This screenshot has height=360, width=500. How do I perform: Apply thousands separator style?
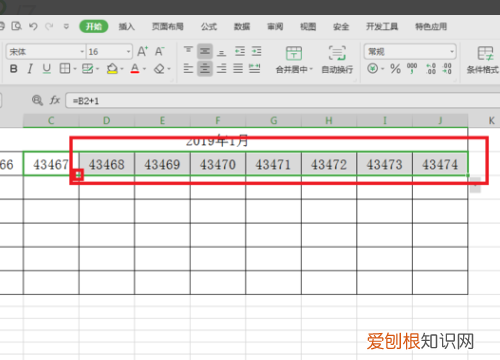click(x=412, y=69)
